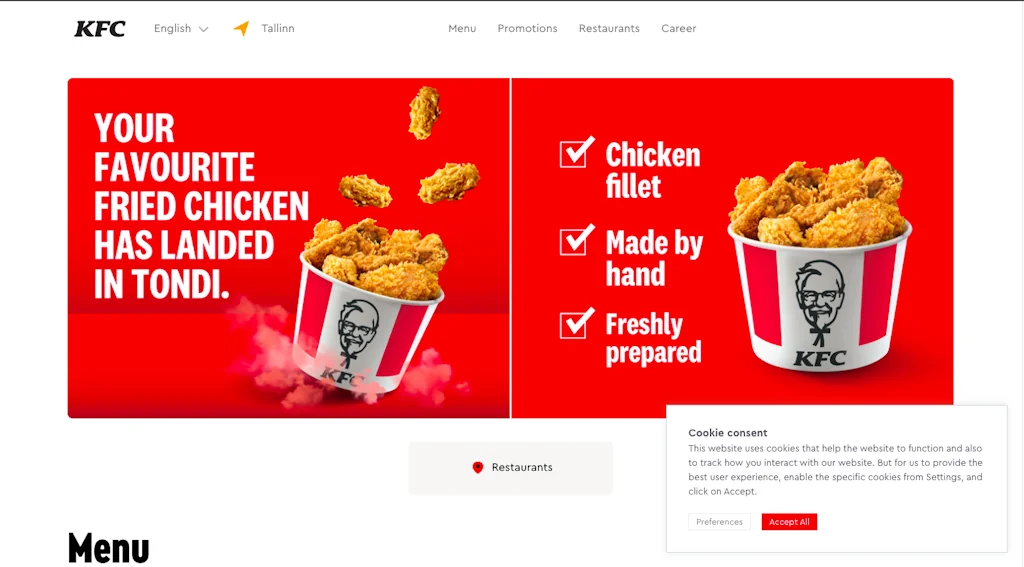Viewport: 1024px width, 567px height.
Task: Click the orange location arrow icon
Action: tap(241, 28)
